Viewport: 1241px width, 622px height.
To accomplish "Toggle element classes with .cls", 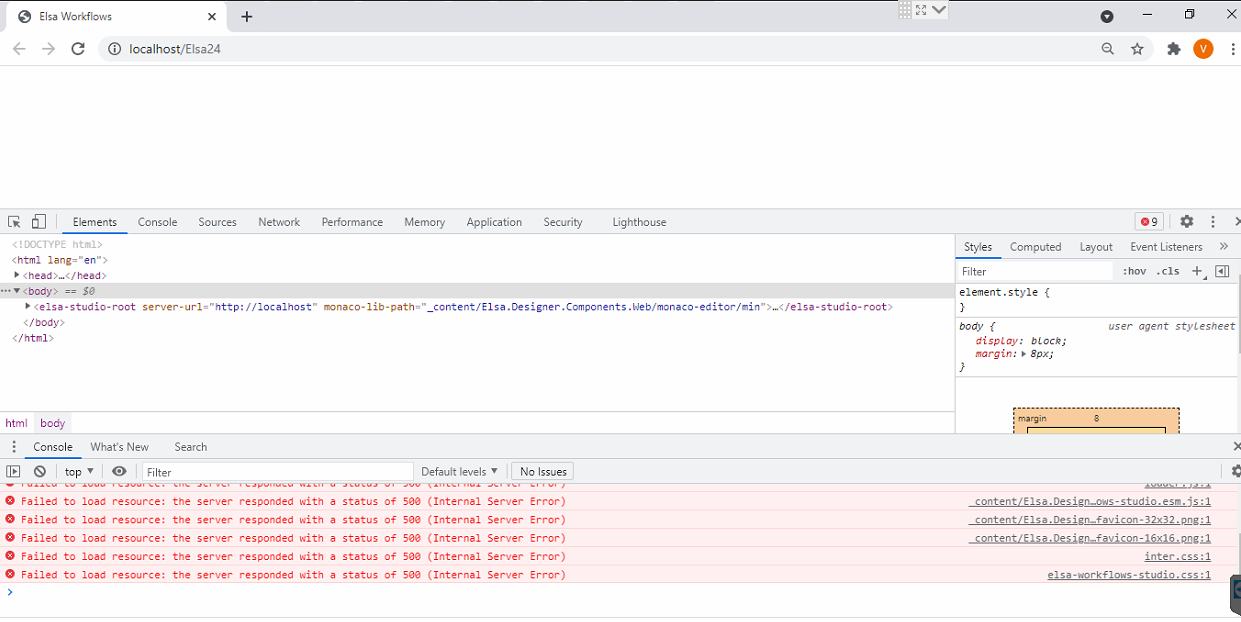I will (1168, 272).
